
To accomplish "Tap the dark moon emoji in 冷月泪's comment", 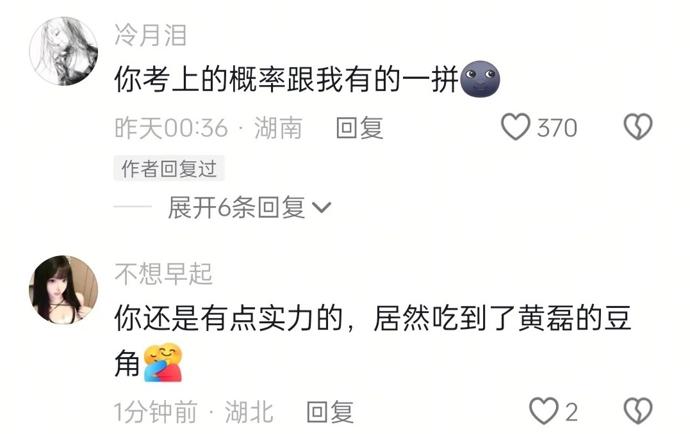I will coord(480,79).
